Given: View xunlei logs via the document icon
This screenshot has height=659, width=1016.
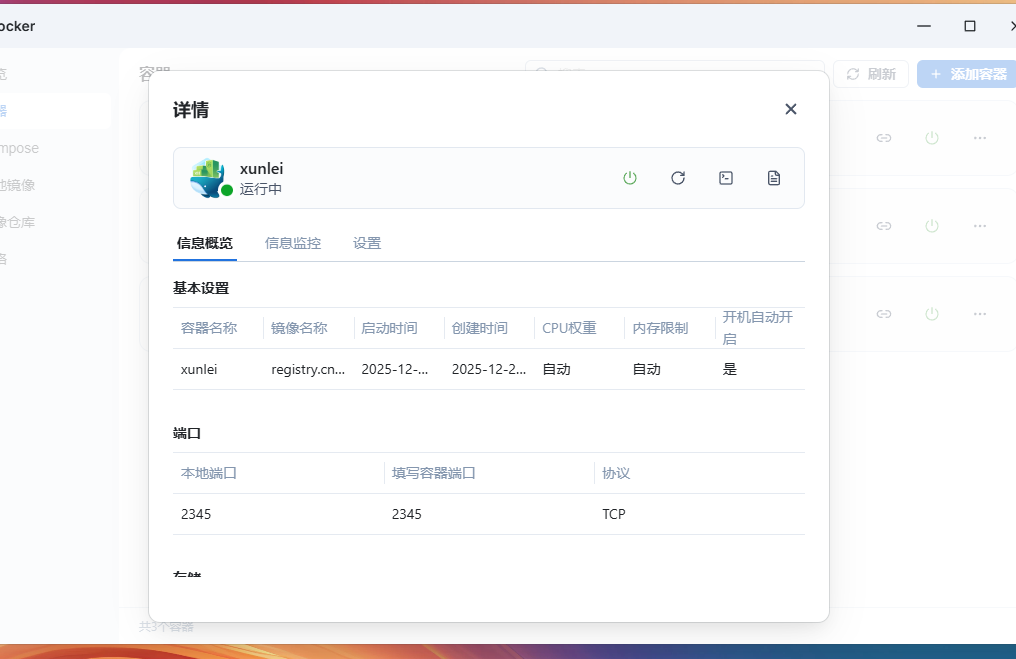Looking at the screenshot, I should (774, 177).
